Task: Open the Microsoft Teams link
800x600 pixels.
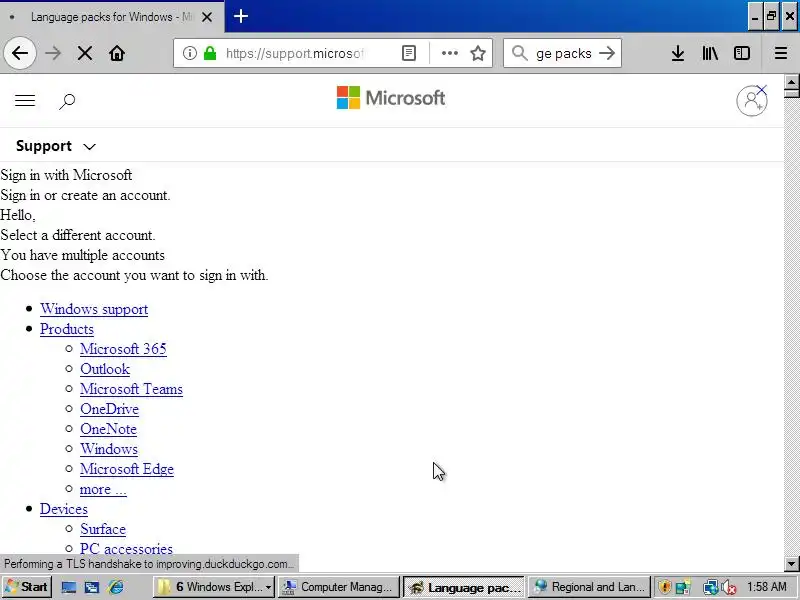Action: [131, 389]
